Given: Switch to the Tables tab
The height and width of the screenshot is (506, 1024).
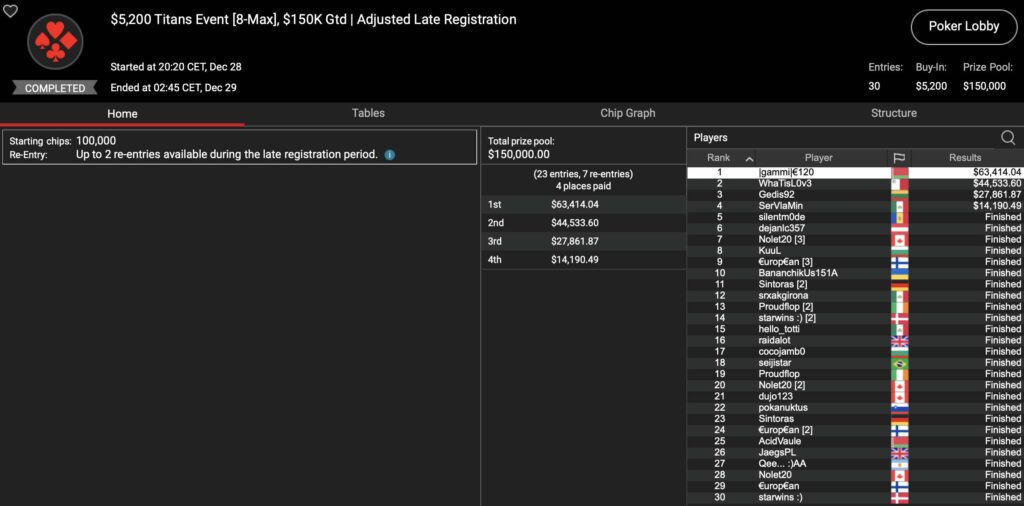Looking at the screenshot, I should tap(368, 113).
